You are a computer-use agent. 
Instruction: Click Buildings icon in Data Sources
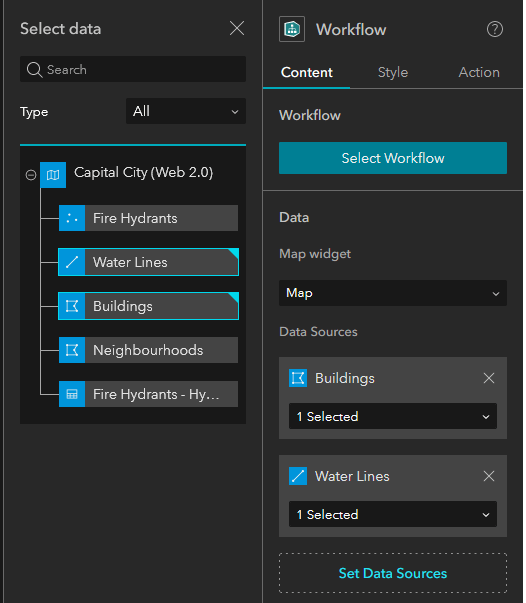point(298,378)
